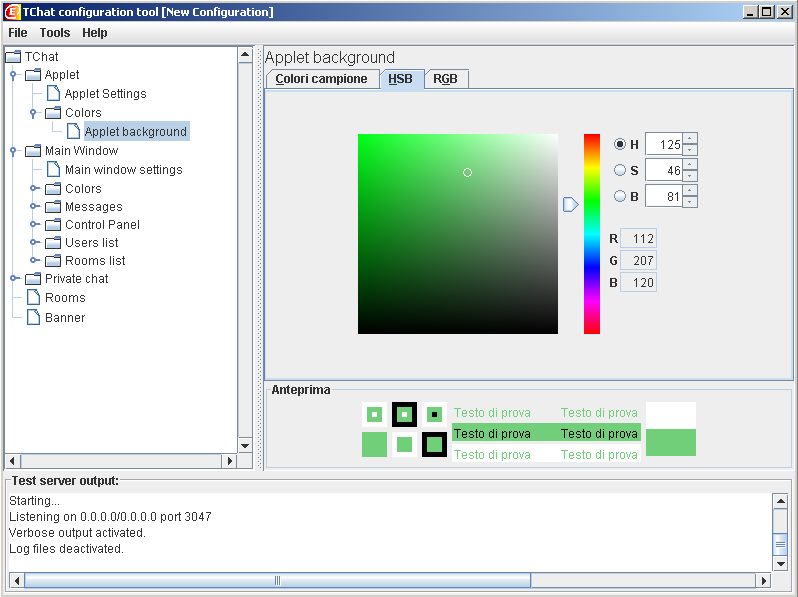This screenshot has height=597, width=798.
Task: Click the Rooms list folder icon
Action: [x=53, y=261]
